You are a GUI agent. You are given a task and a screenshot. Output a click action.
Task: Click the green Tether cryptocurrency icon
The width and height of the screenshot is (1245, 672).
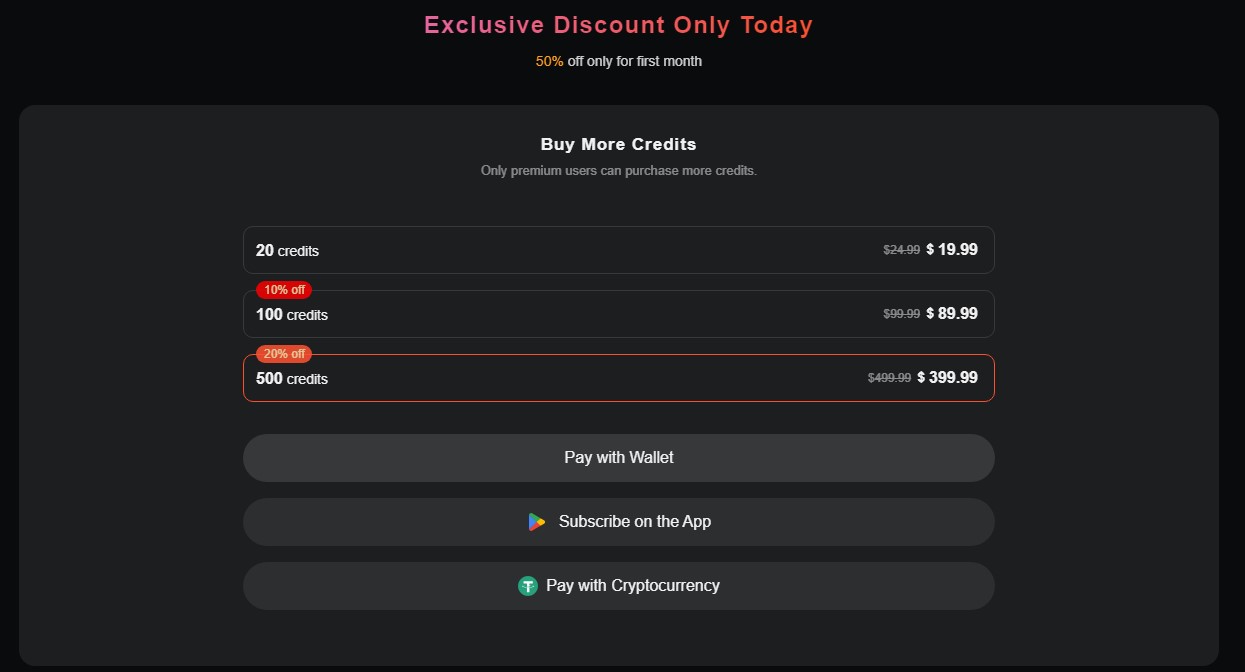click(528, 586)
